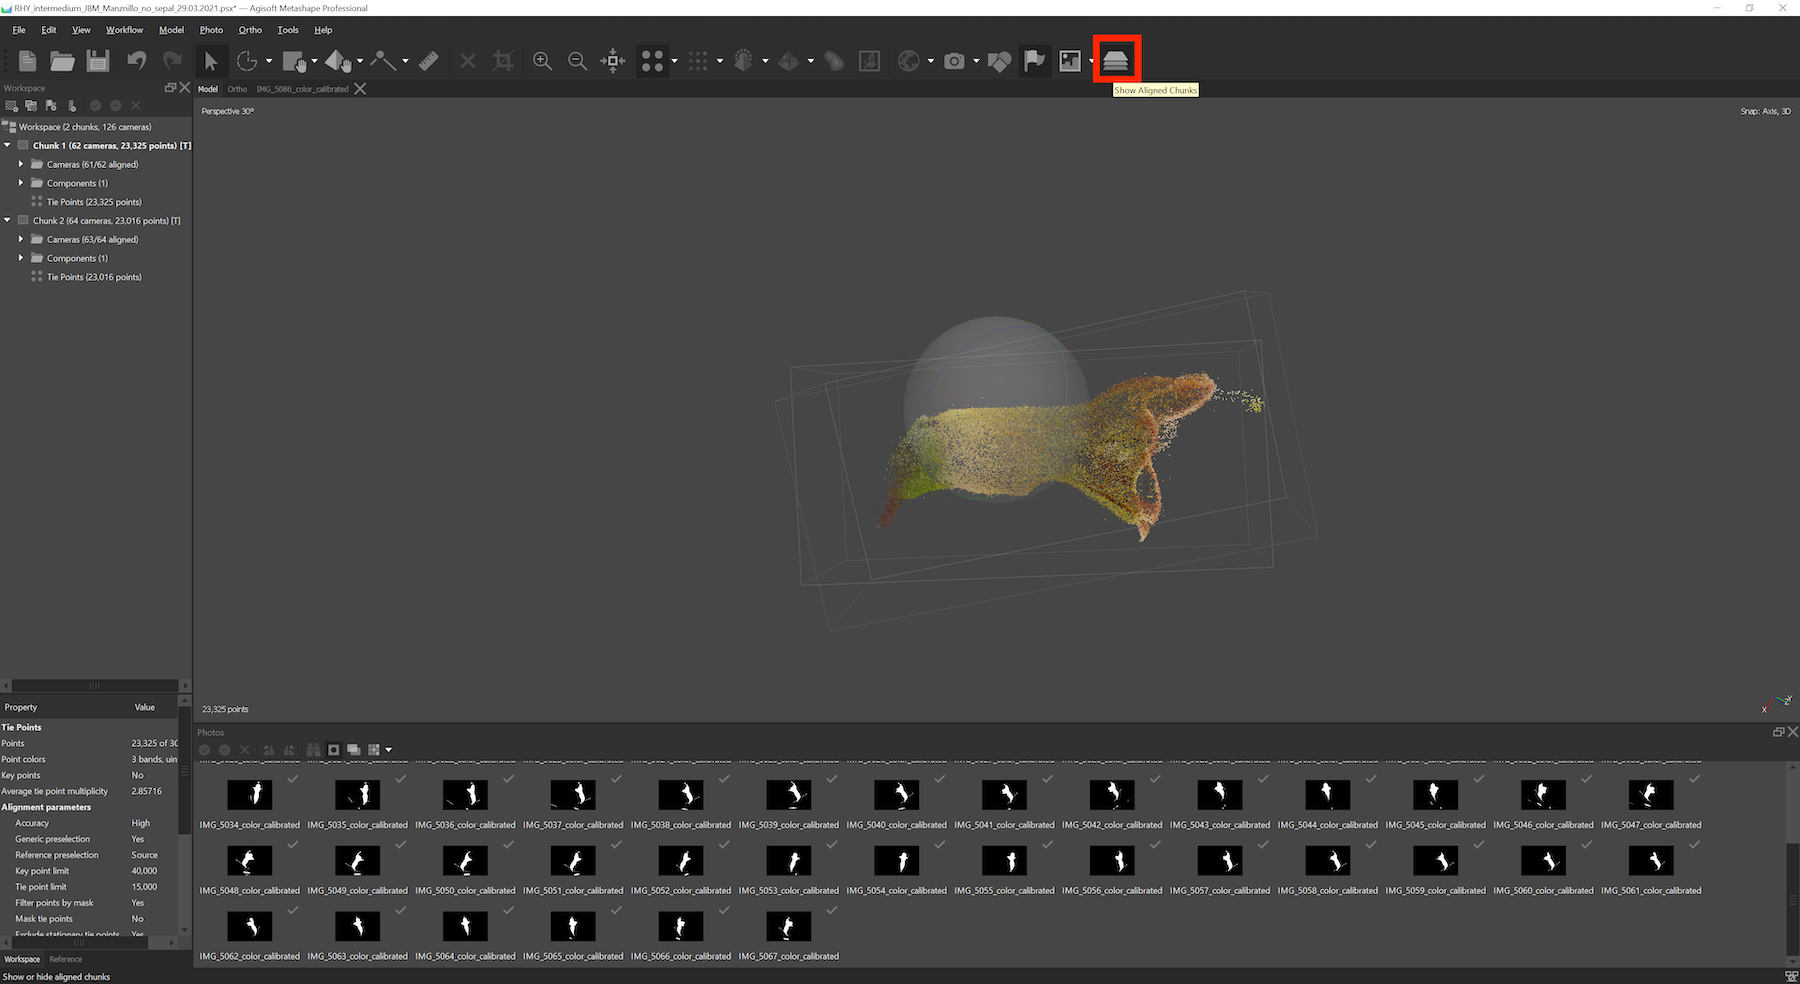Show the mesh model view icon
This screenshot has width=1800, height=984.
(x=743, y=61)
